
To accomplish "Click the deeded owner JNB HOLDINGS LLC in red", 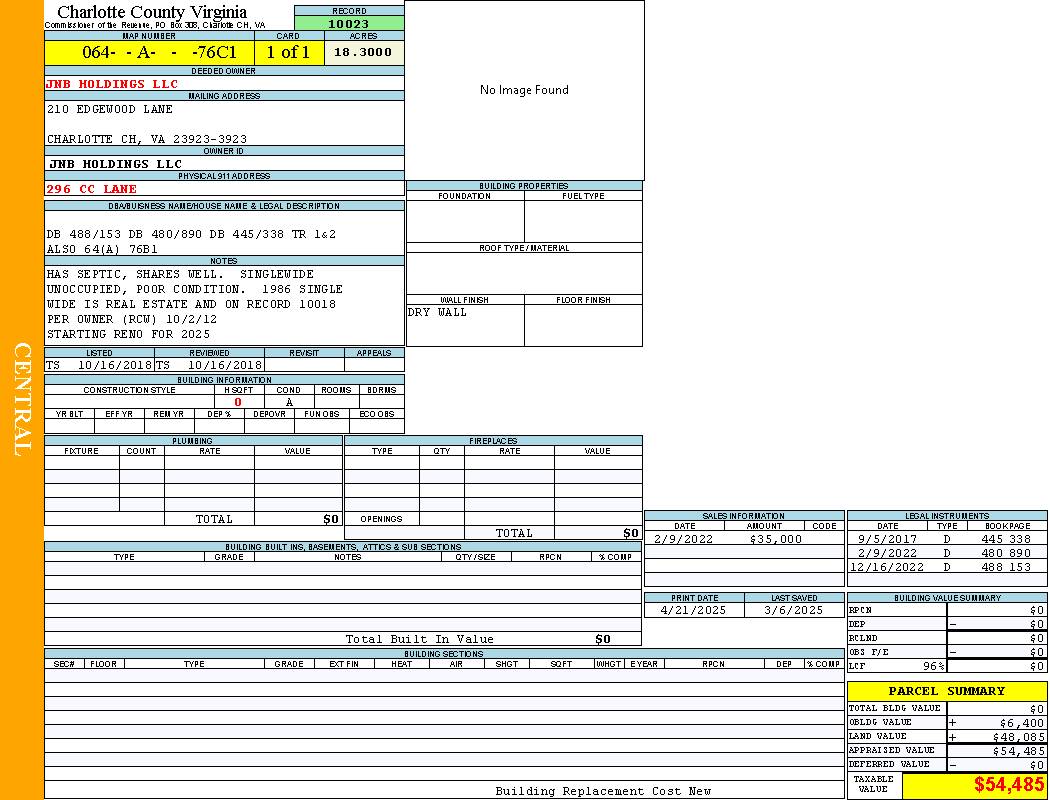I will click(112, 84).
